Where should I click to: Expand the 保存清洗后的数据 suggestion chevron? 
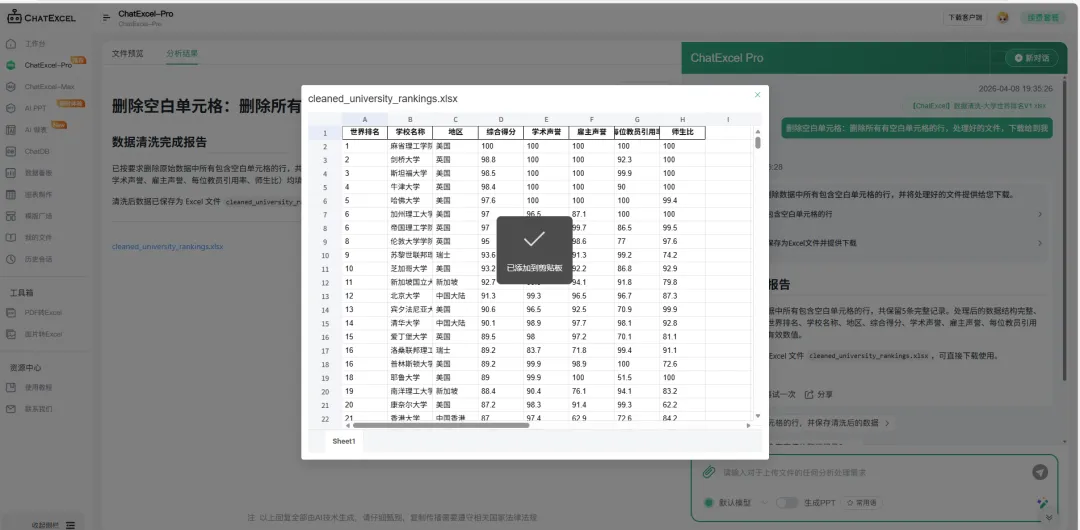887,422
